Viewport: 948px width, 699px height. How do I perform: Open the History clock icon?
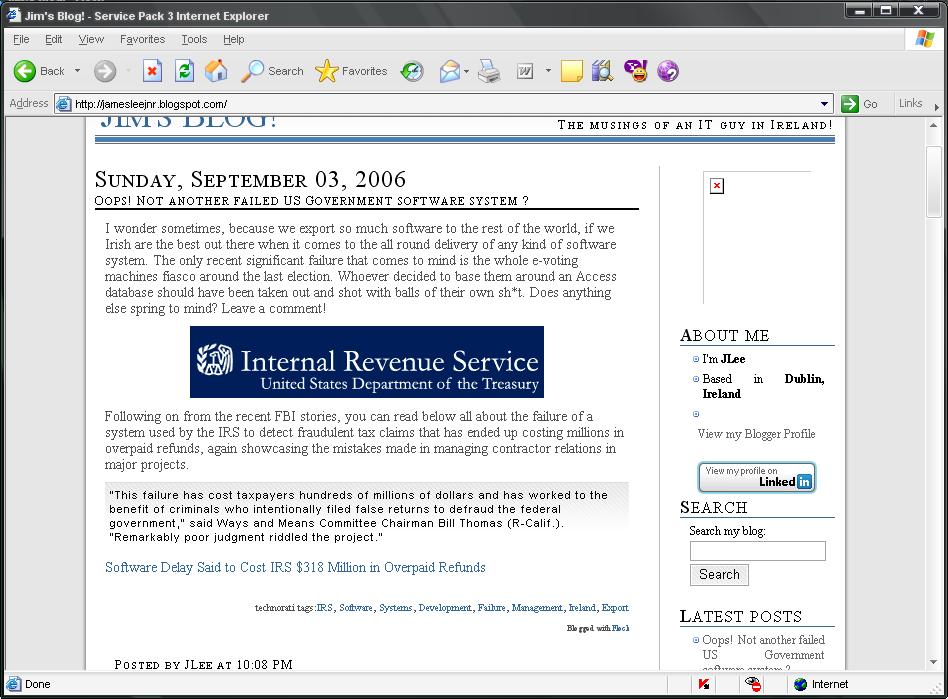[x=412, y=72]
